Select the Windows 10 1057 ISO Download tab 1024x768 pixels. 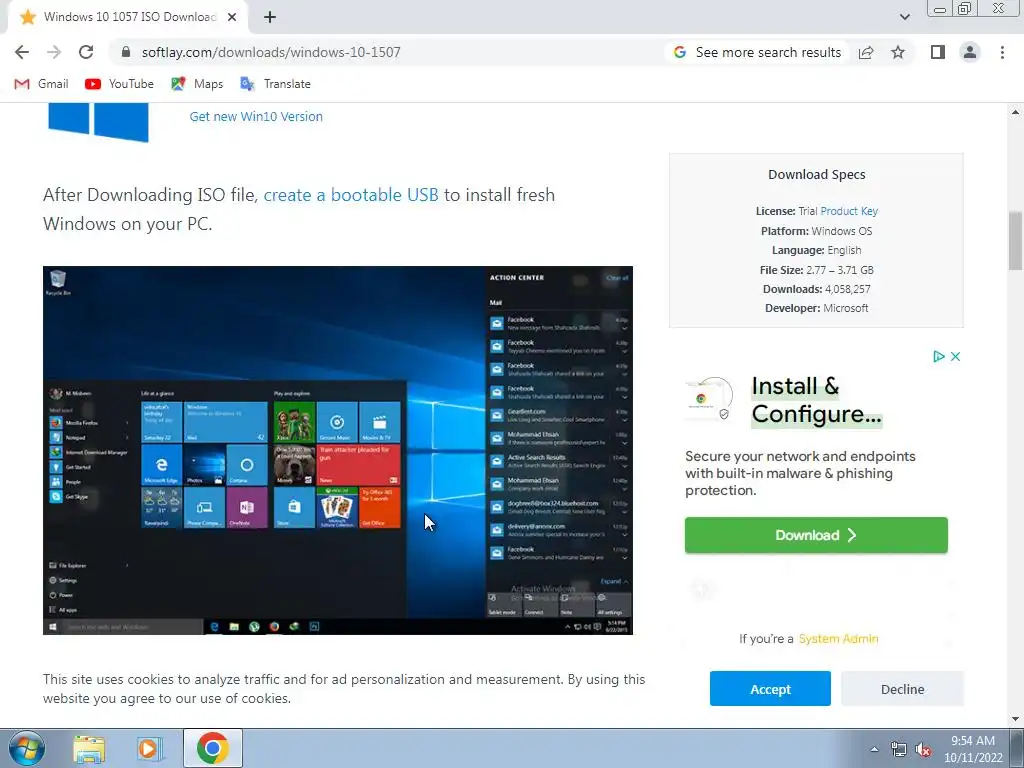[x=128, y=17]
